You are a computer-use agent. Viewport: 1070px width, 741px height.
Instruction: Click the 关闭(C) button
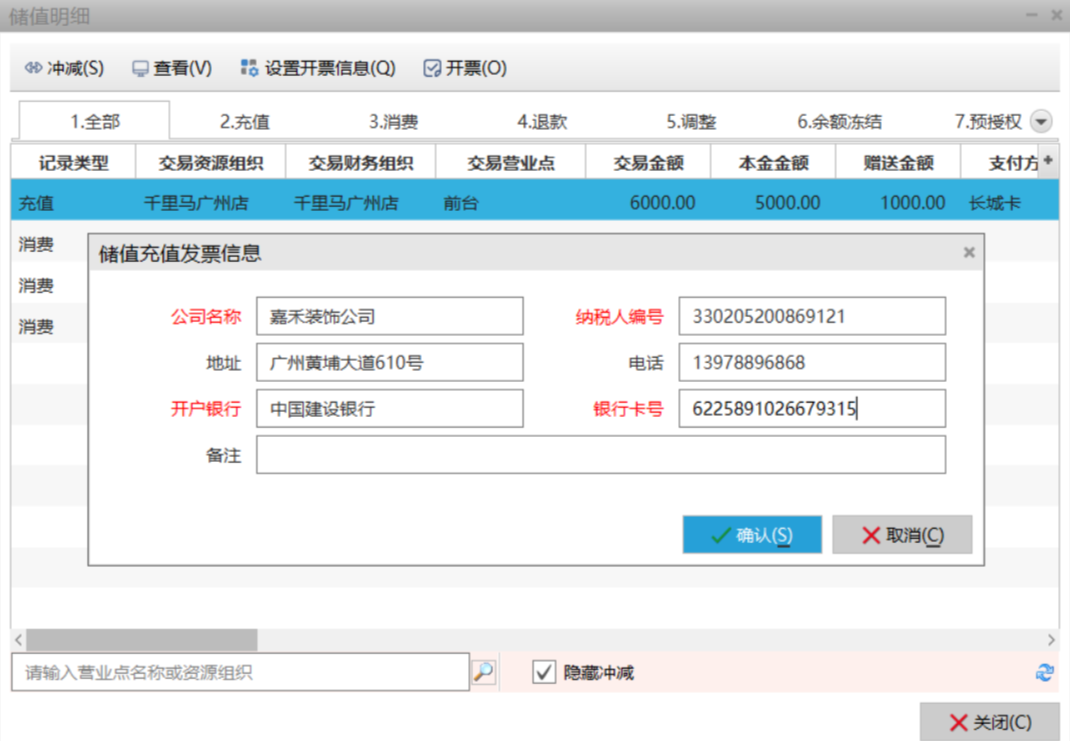click(x=990, y=722)
